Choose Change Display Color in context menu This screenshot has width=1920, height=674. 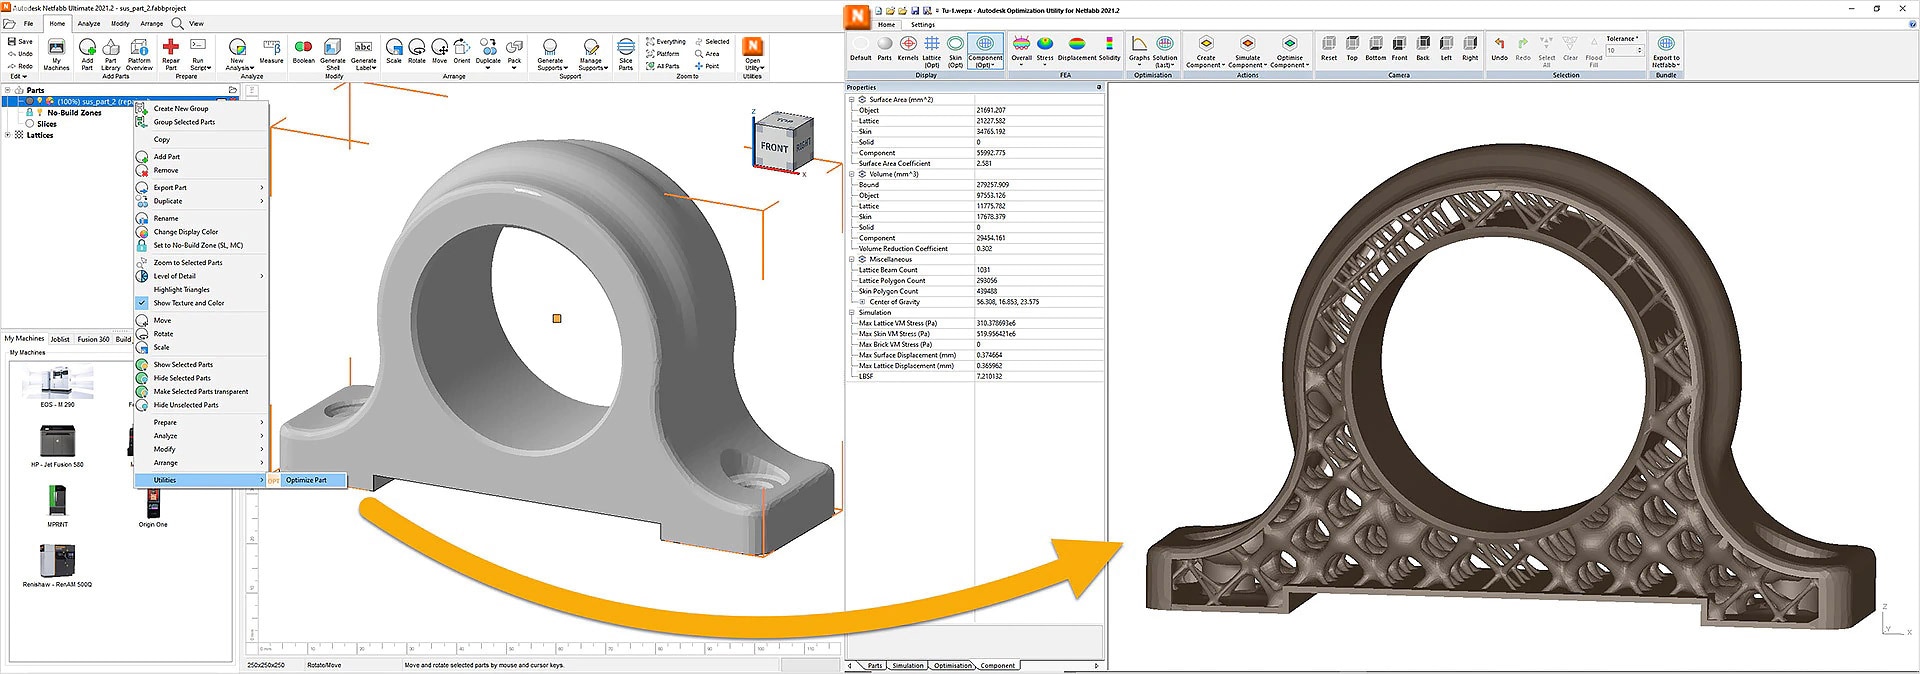click(x=185, y=232)
